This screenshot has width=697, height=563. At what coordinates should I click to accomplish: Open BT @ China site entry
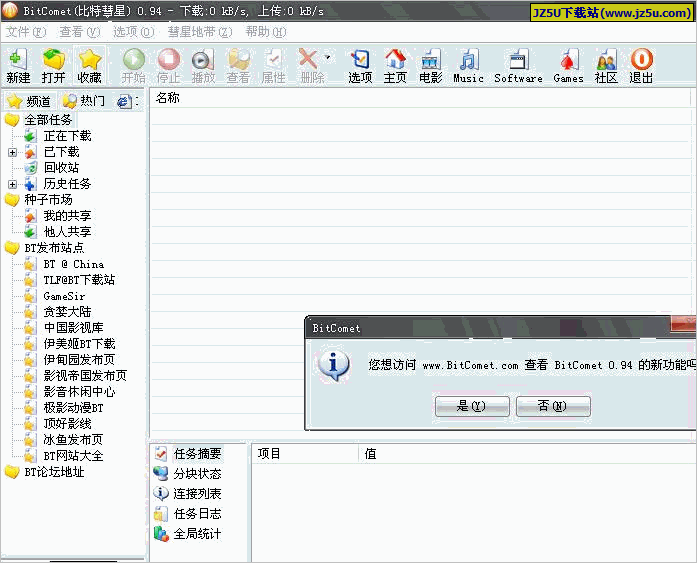click(x=74, y=264)
